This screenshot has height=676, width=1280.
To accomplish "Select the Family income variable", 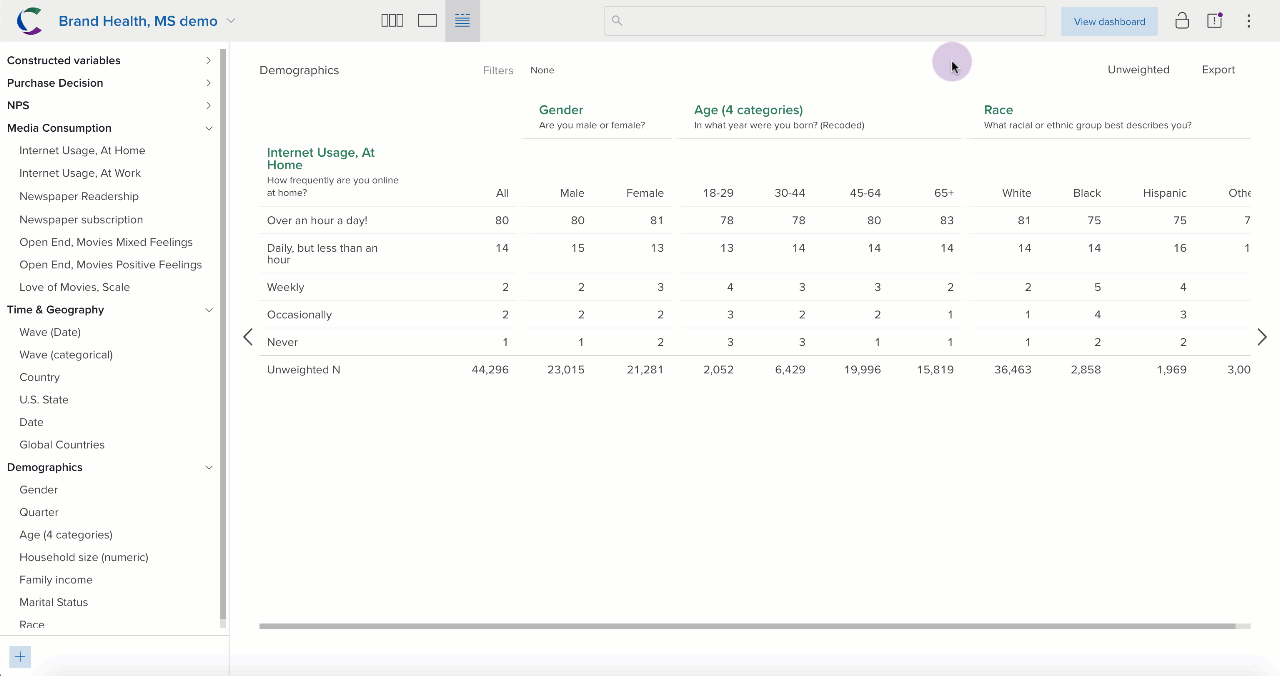I will click(x=56, y=580).
